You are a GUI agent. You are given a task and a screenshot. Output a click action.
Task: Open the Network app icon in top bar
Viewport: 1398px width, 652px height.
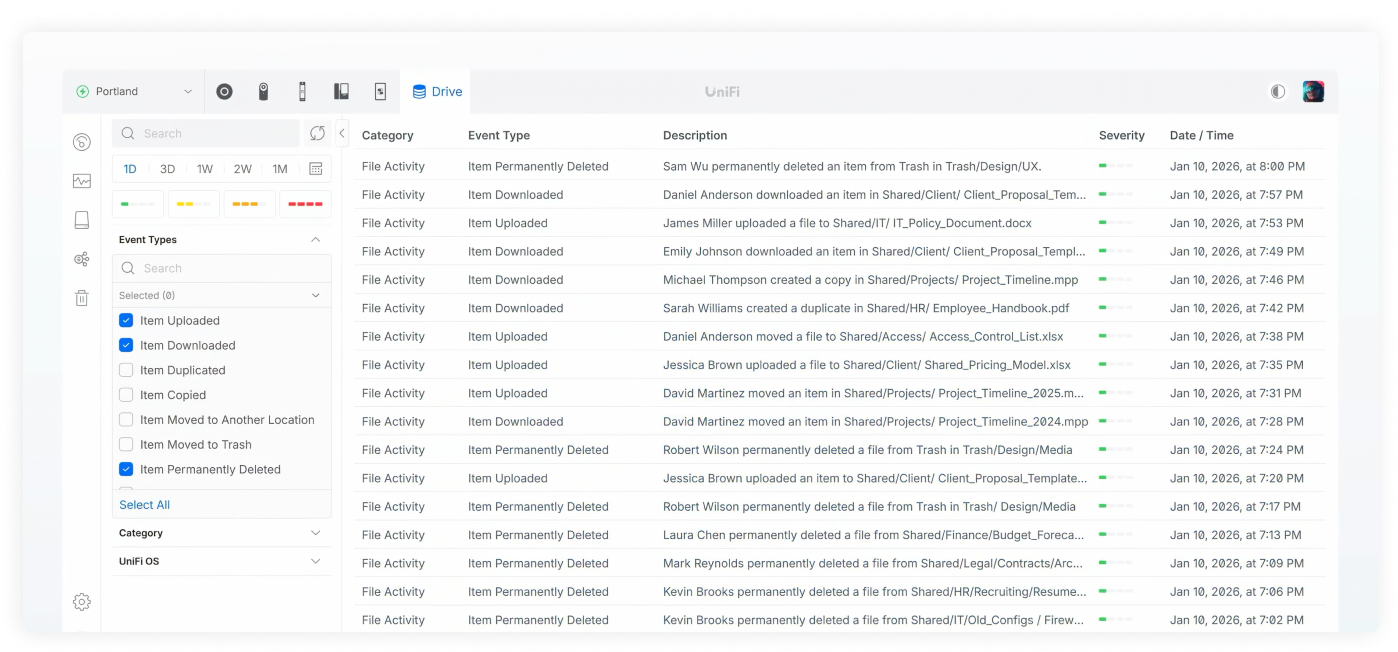tap(224, 92)
